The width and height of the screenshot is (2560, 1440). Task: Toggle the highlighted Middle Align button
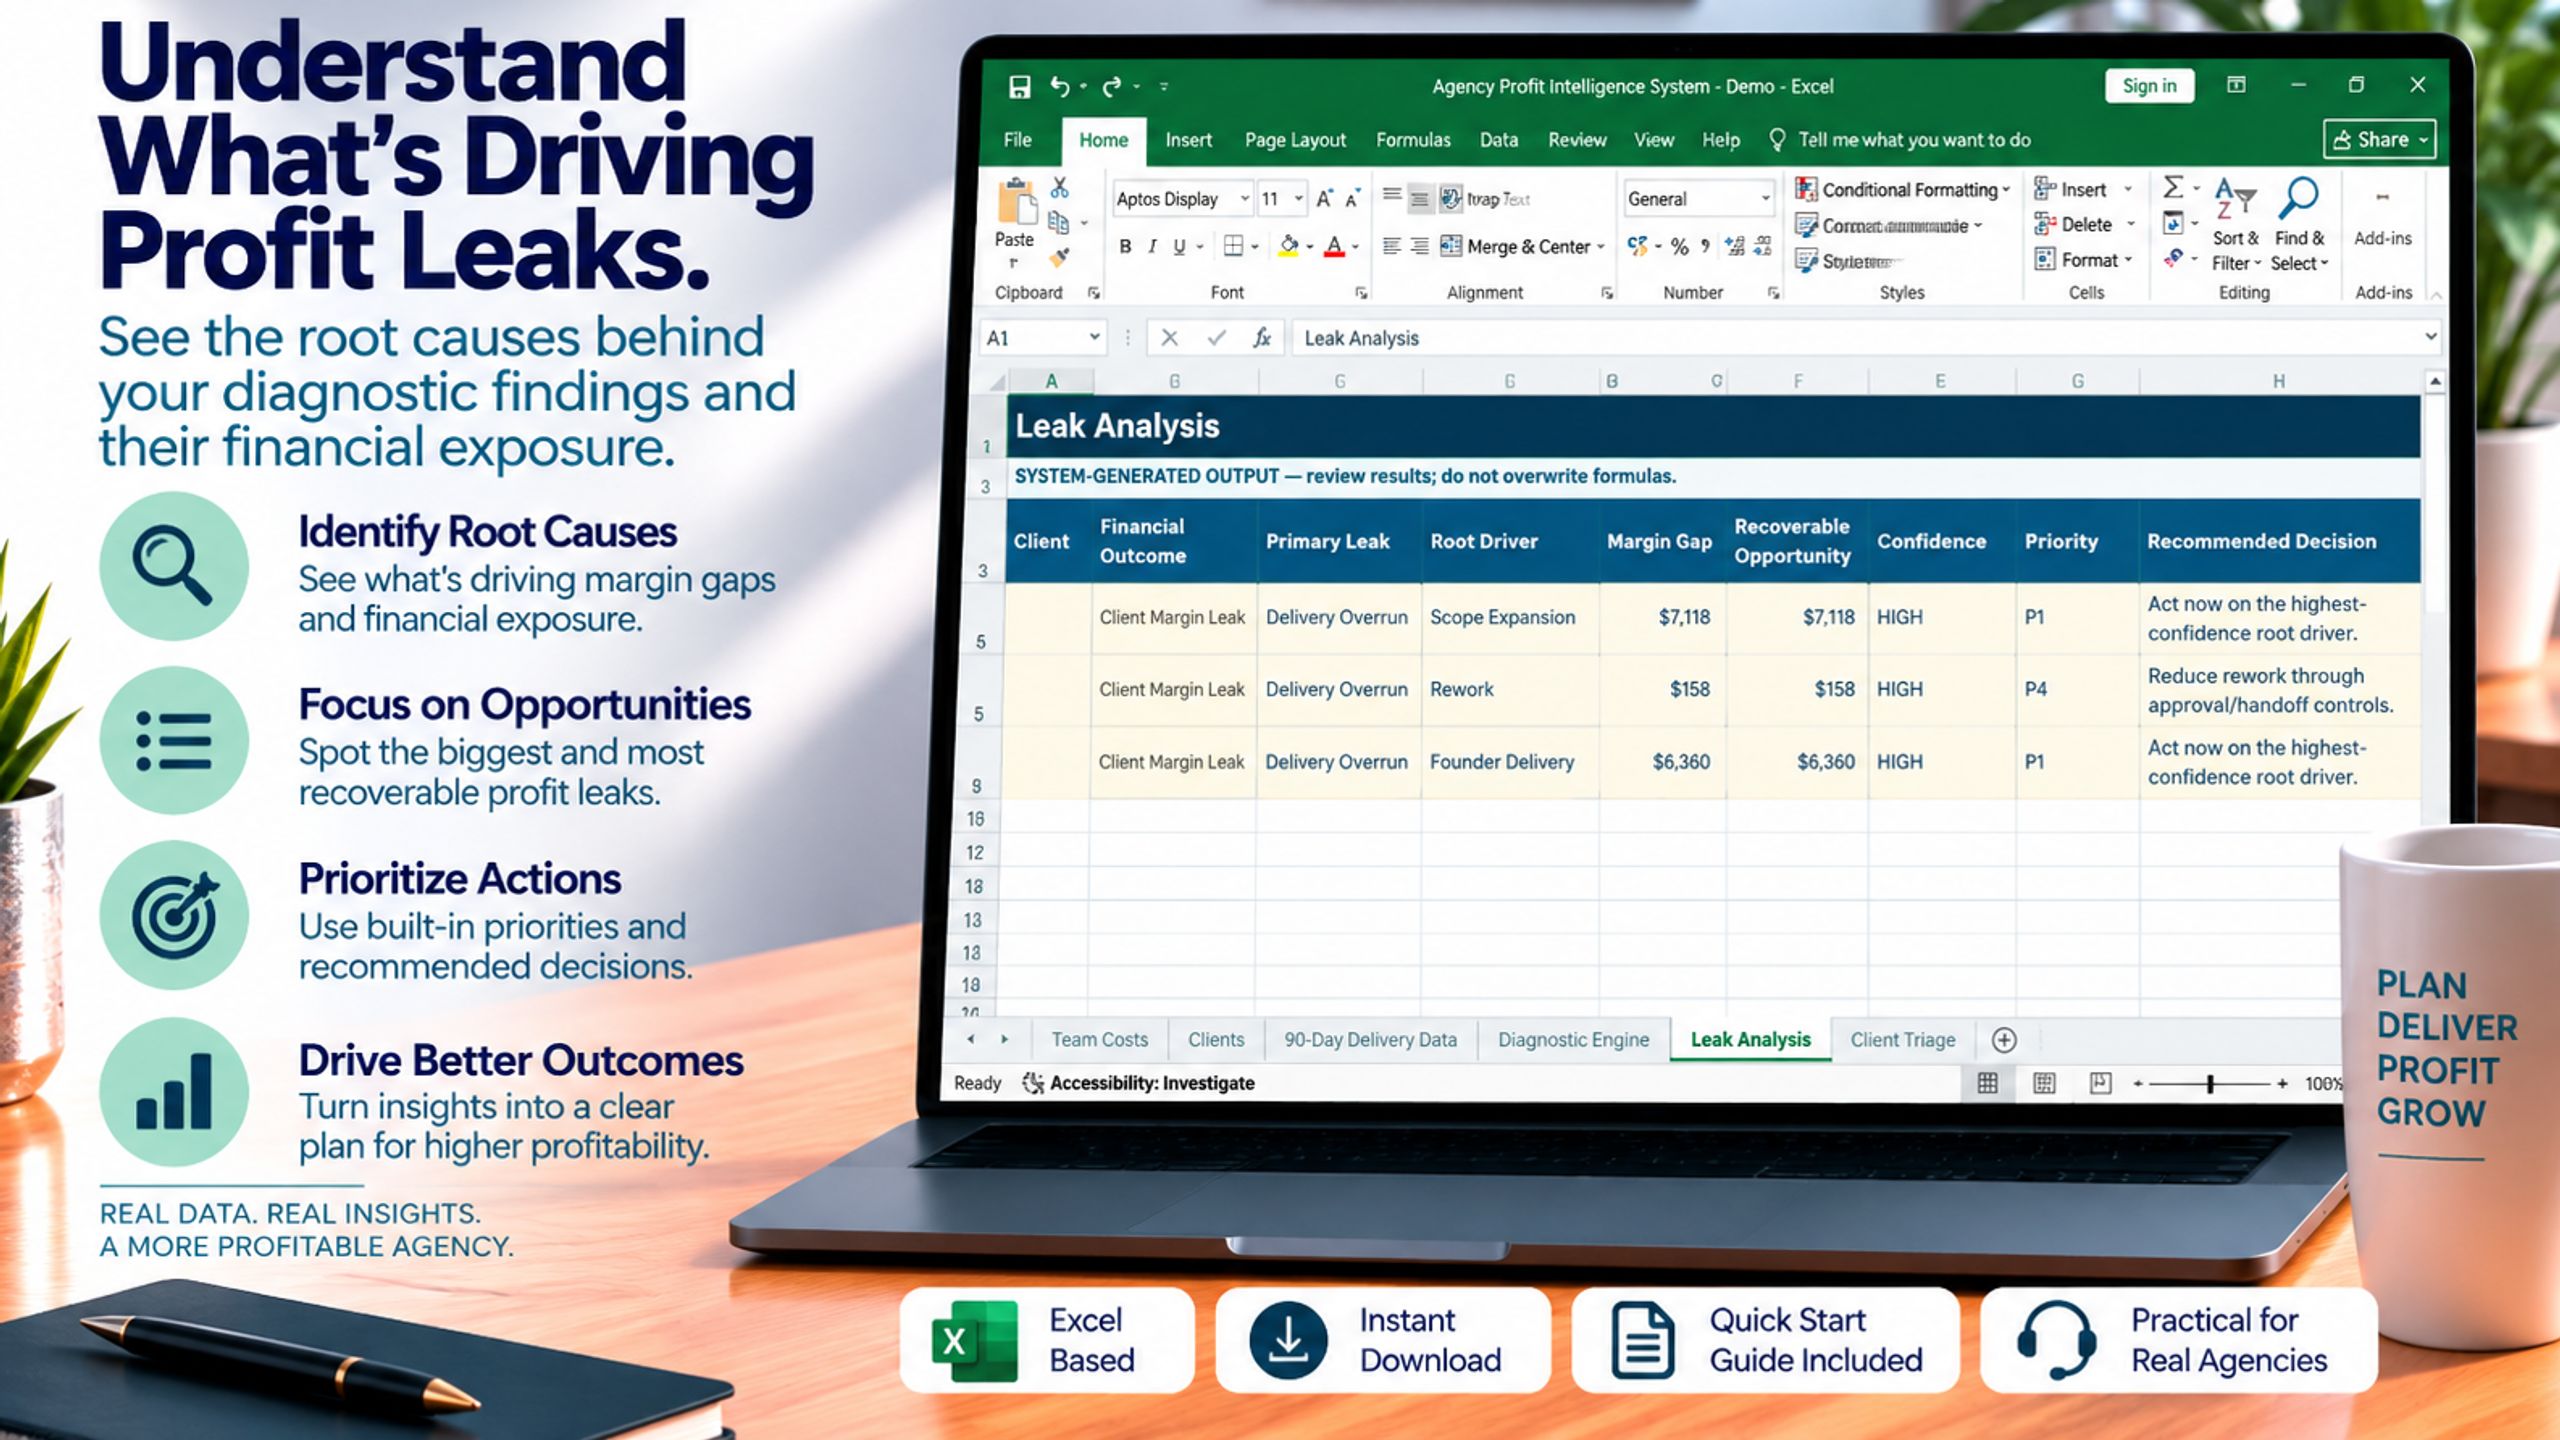(1419, 198)
